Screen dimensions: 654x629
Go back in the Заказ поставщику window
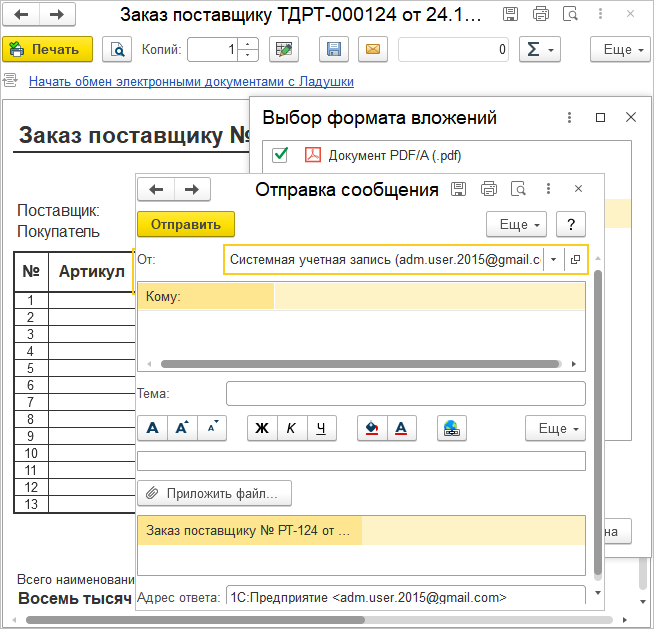pyautogui.click(x=21, y=15)
